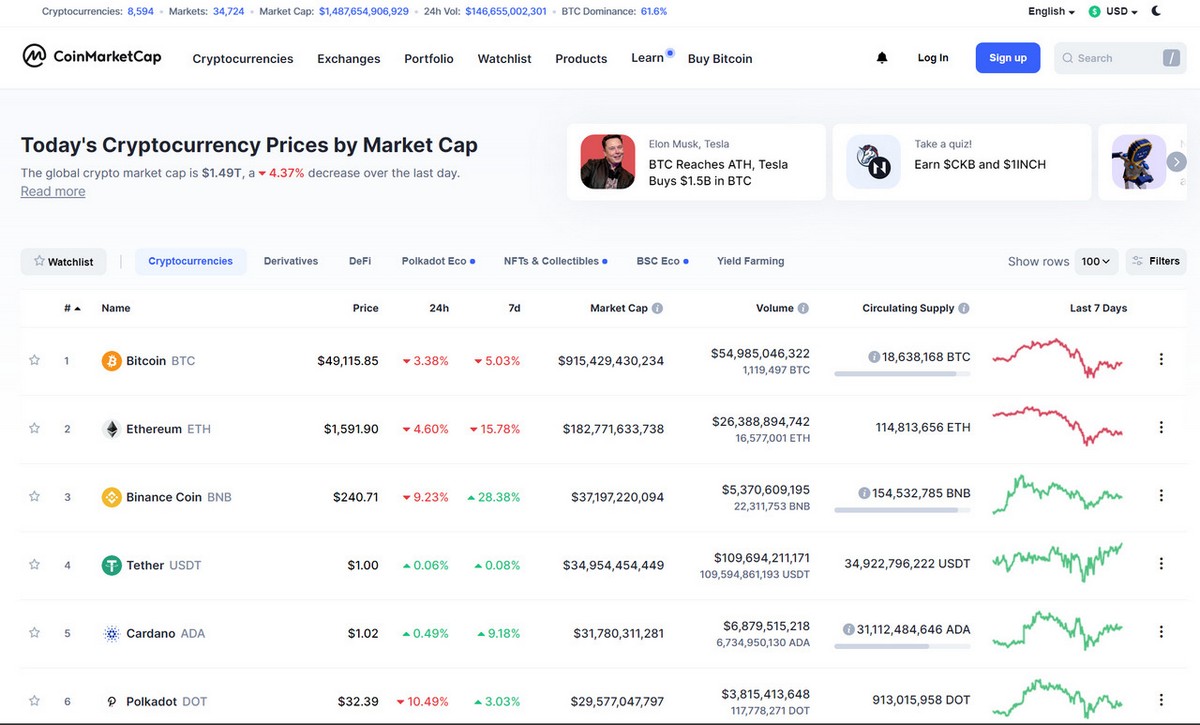
Task: Click Market Cap column info icon
Action: [x=657, y=308]
